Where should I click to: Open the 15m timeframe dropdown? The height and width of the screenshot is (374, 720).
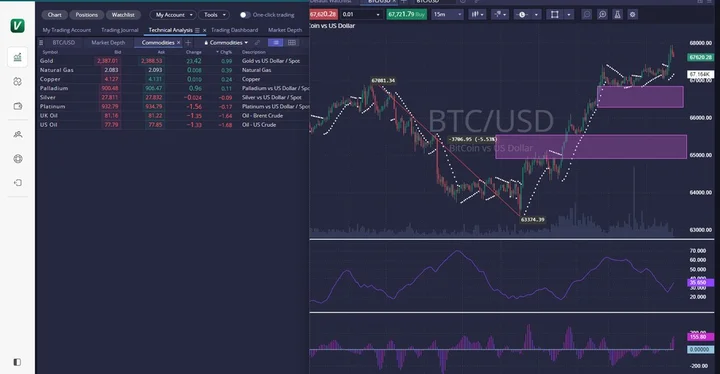click(447, 14)
